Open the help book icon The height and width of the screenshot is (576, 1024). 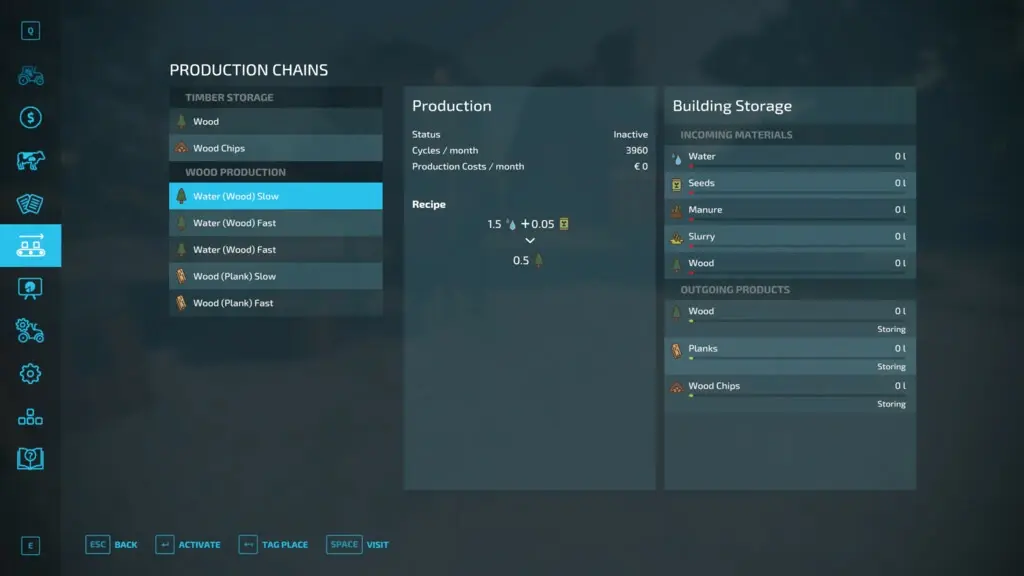click(30, 459)
